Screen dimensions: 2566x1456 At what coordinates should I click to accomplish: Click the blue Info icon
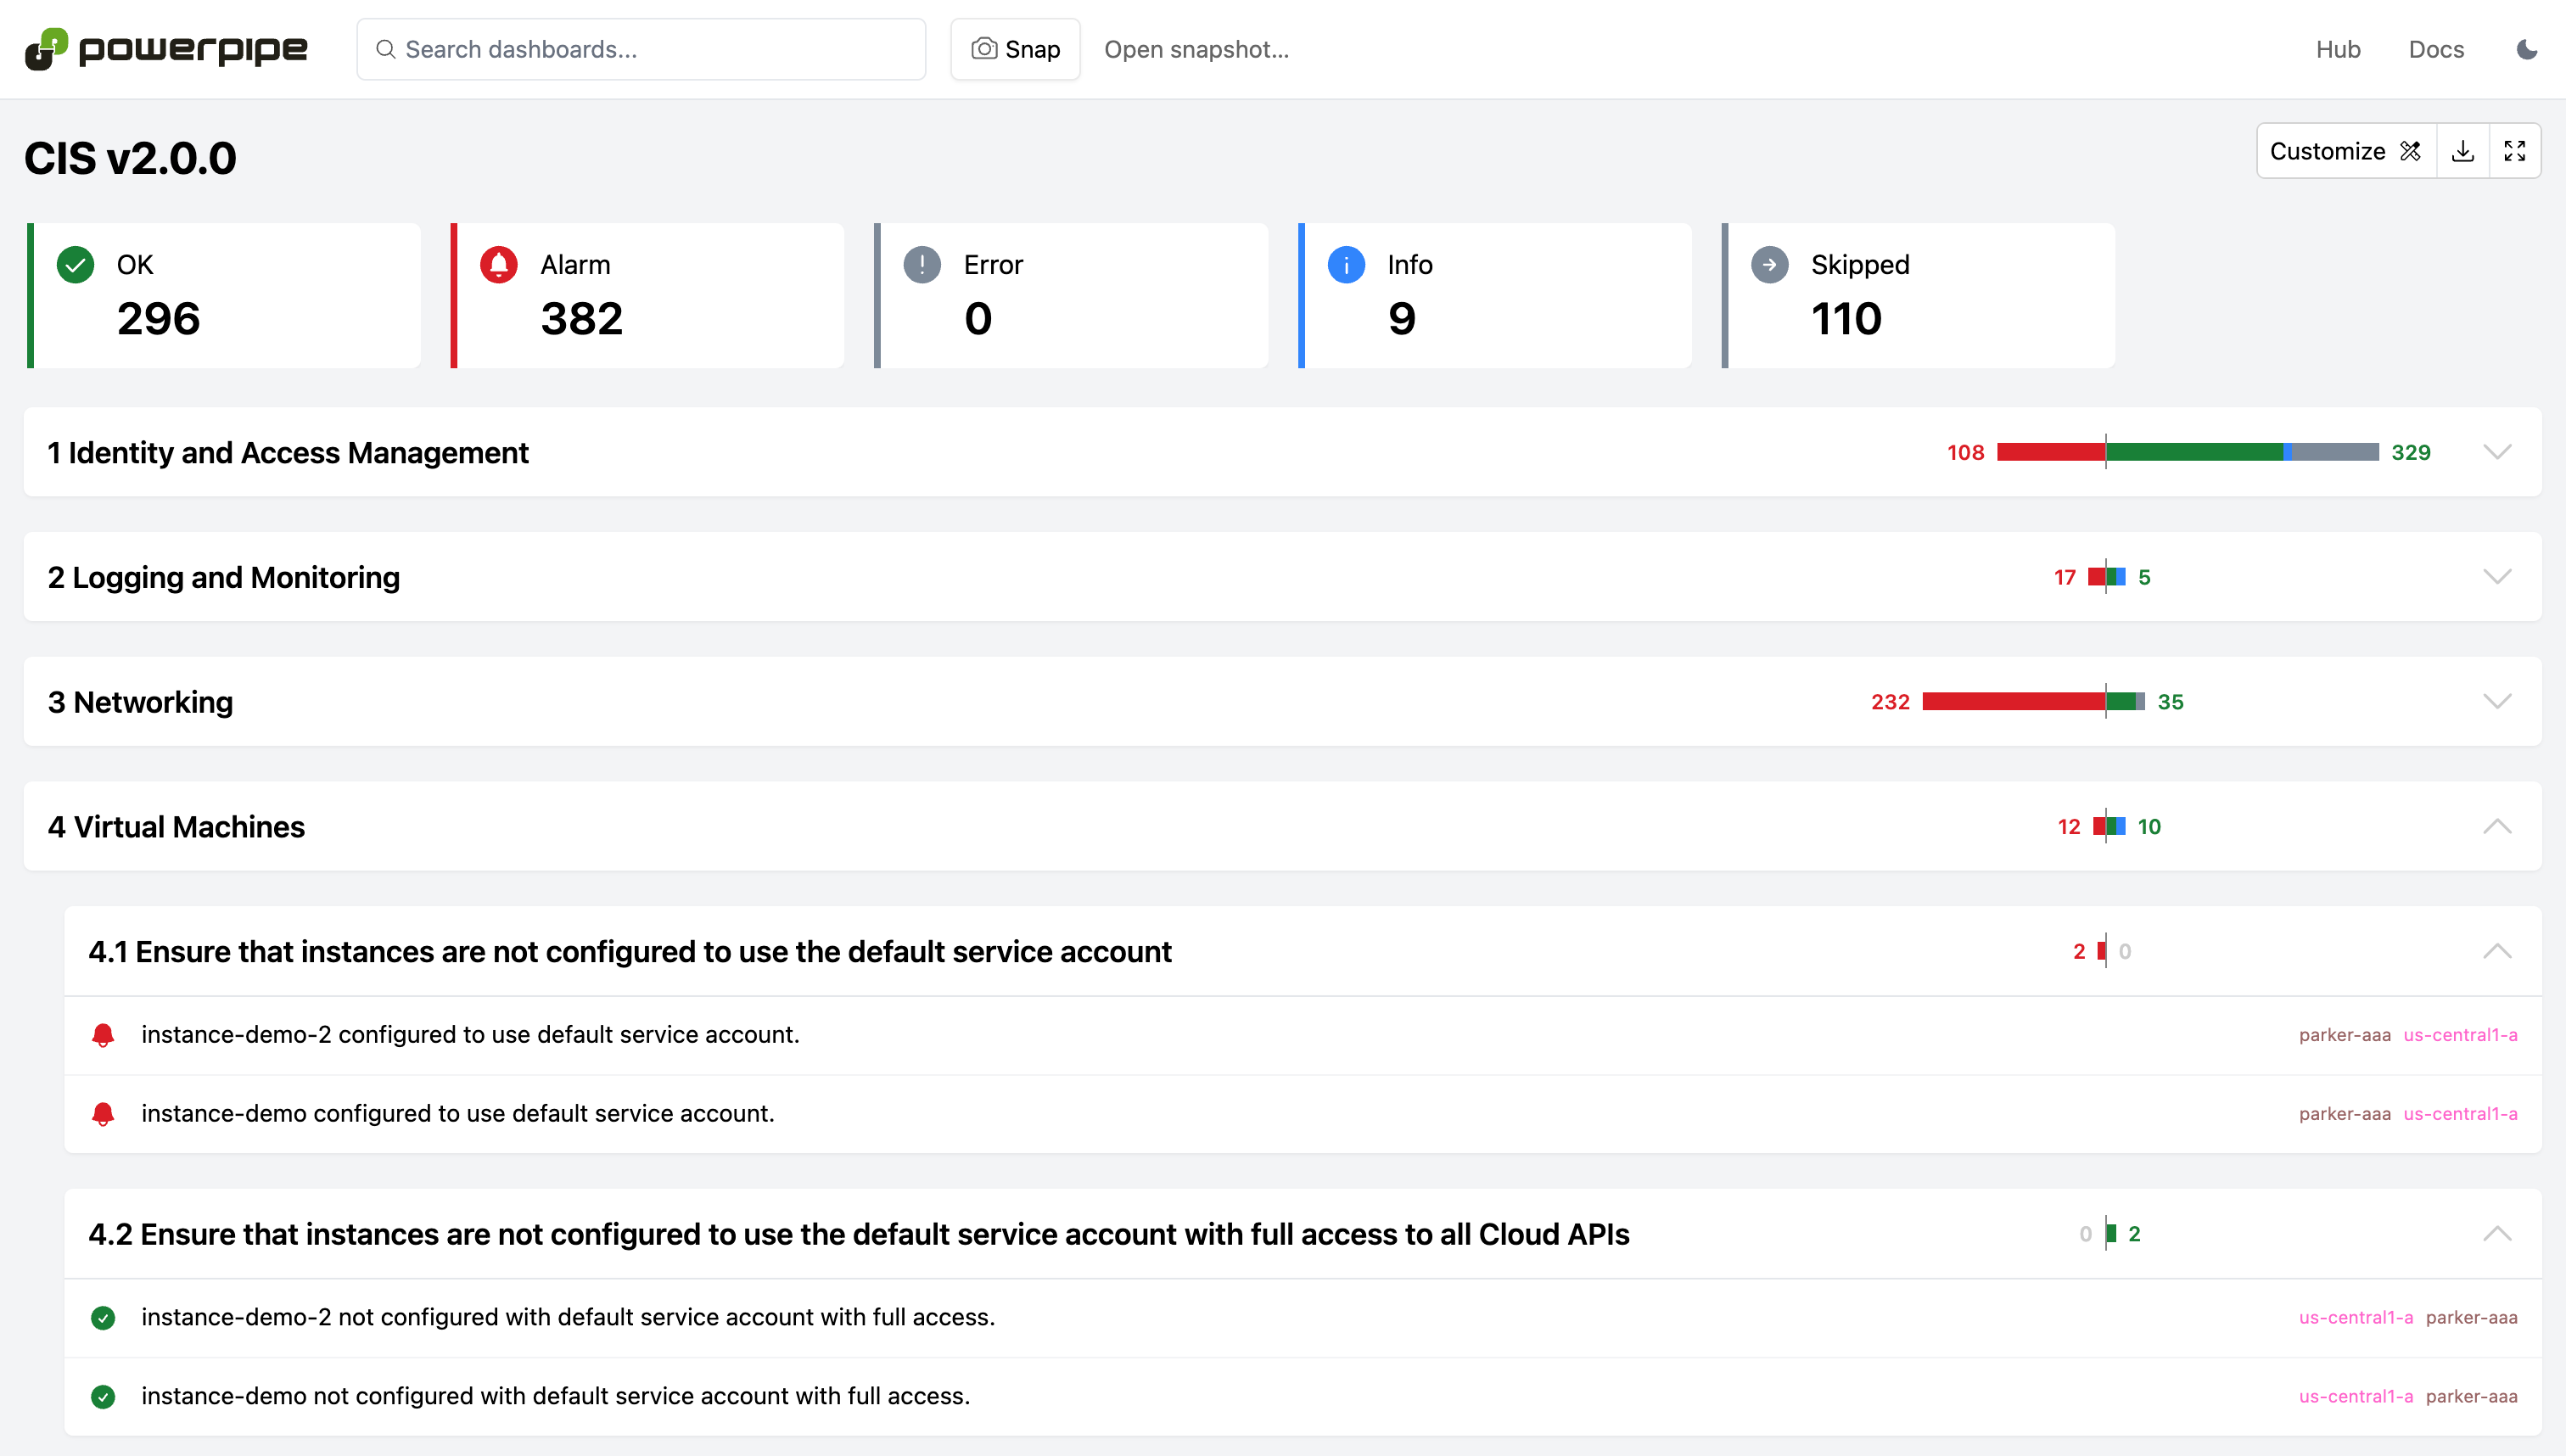[x=1346, y=265]
